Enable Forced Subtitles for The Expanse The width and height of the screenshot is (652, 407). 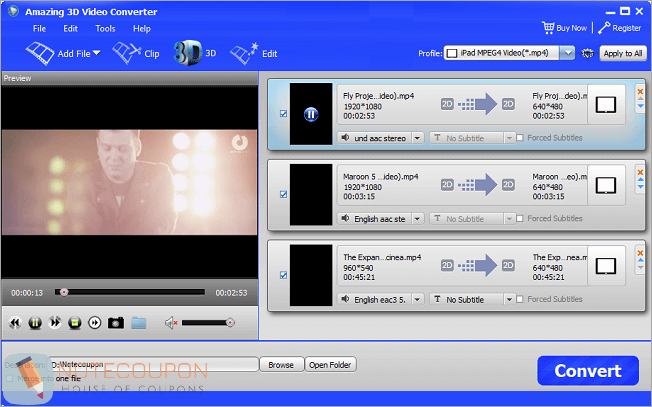(520, 299)
